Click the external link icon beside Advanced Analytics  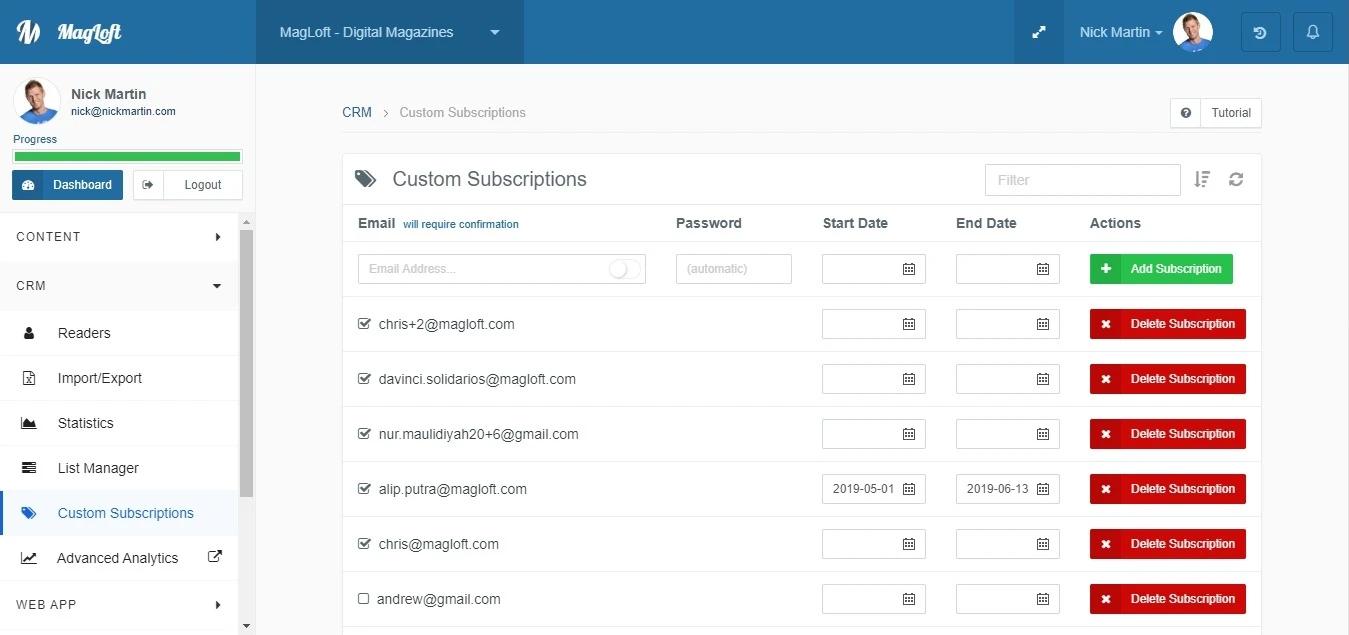(x=214, y=557)
